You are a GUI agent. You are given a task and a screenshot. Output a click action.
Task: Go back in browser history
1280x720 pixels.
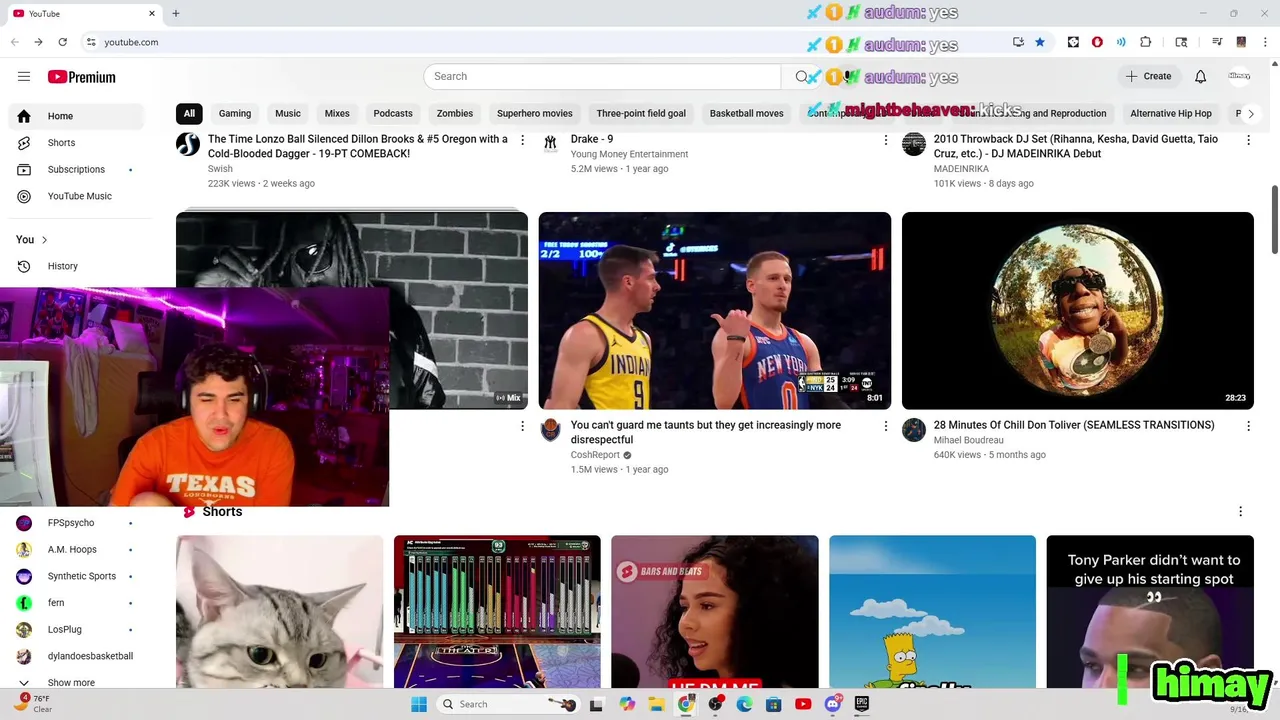(x=15, y=42)
